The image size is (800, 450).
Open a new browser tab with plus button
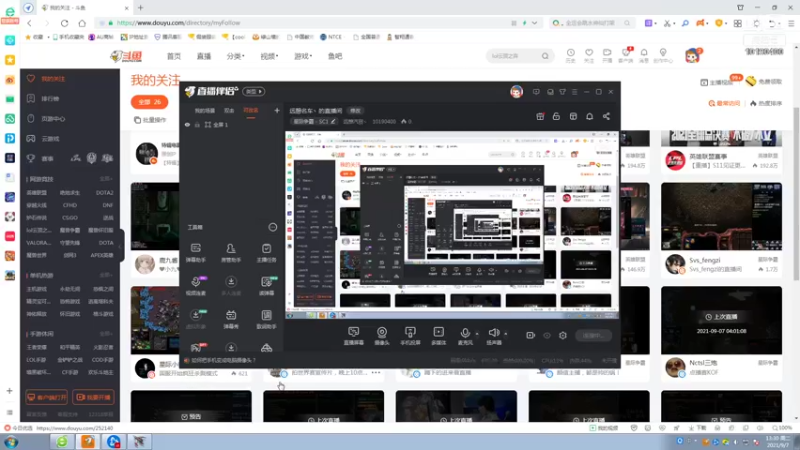coord(140,8)
